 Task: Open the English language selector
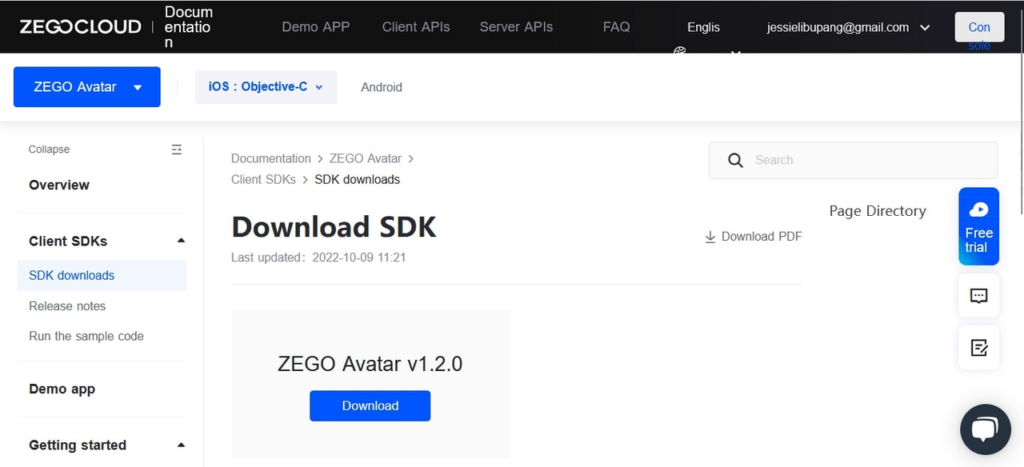703,27
